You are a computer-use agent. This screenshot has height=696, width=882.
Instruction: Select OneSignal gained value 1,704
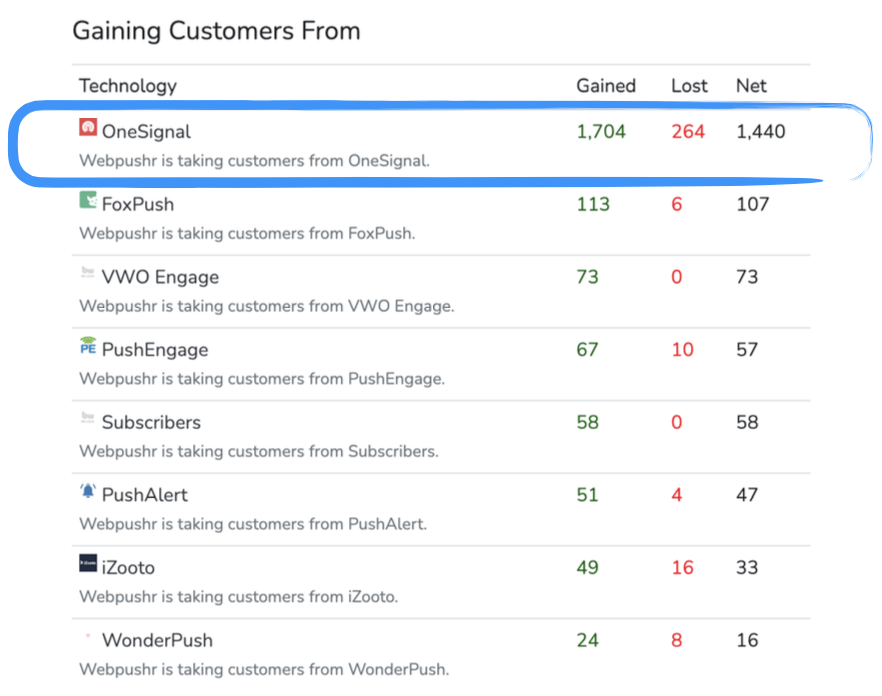point(601,132)
